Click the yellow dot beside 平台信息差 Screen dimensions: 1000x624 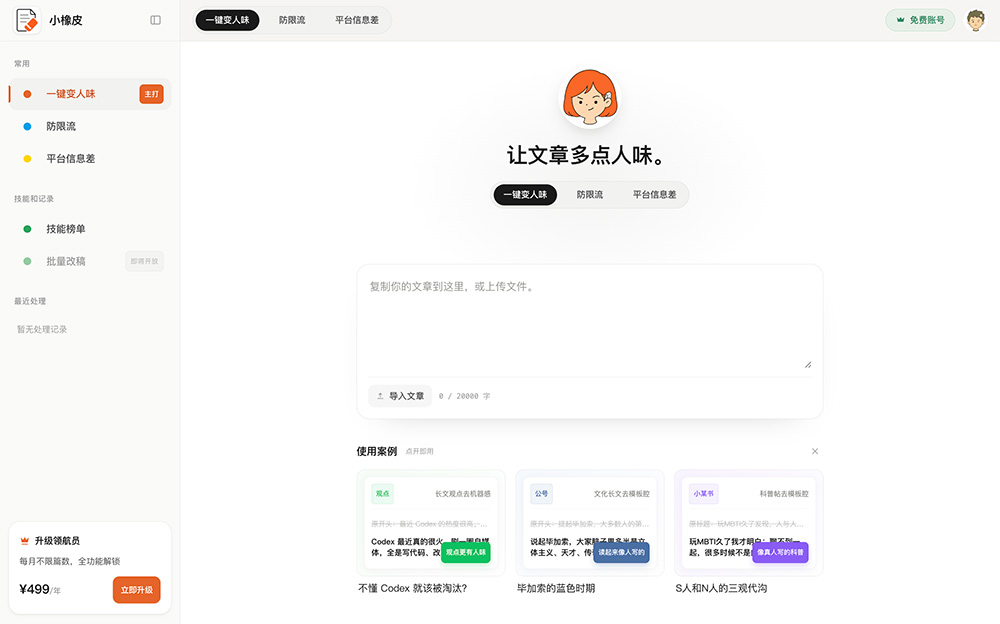pos(27,159)
